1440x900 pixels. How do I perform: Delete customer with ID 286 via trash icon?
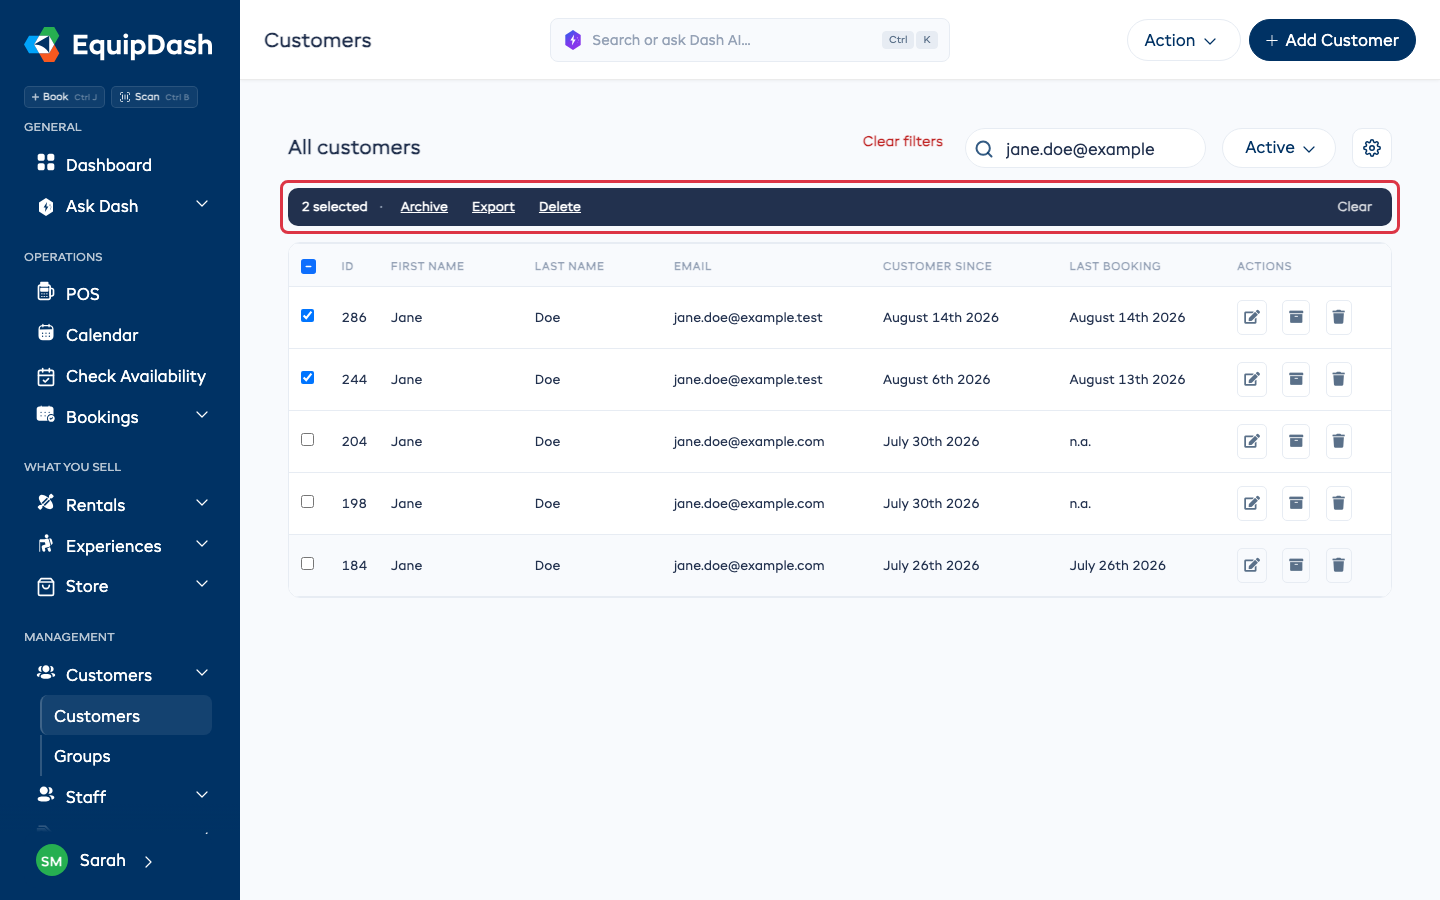[1338, 317]
